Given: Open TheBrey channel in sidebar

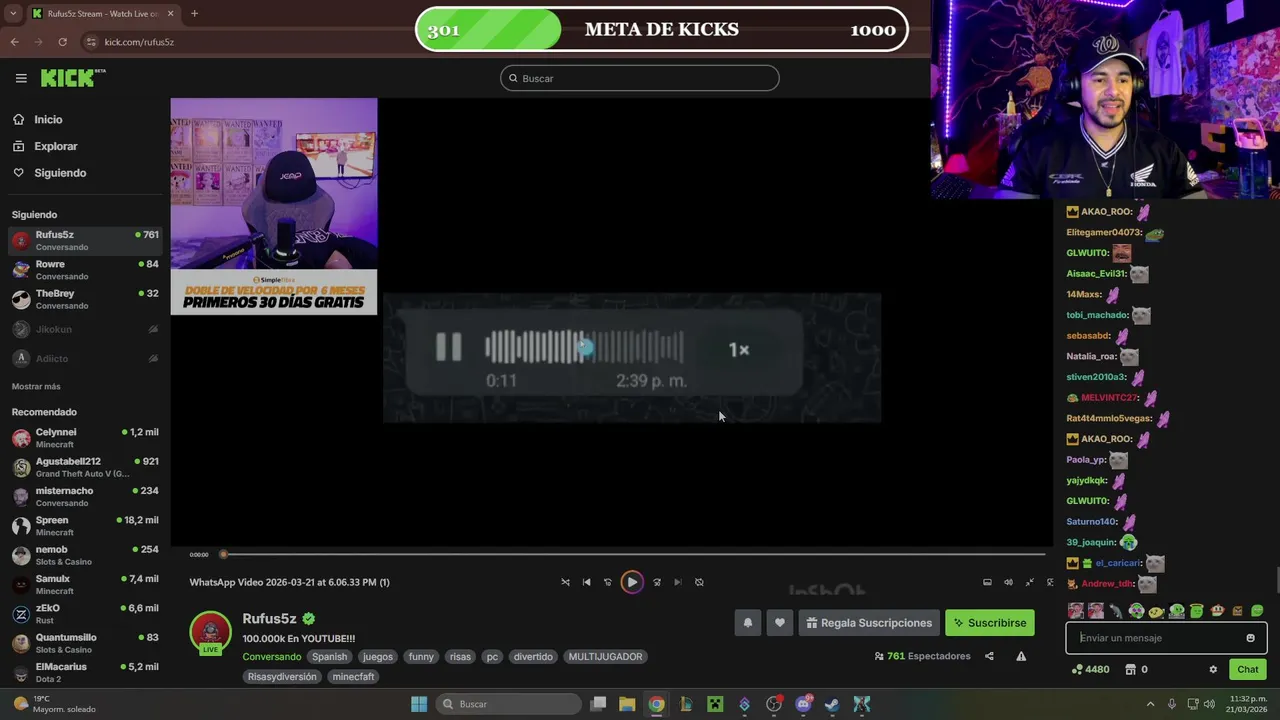Looking at the screenshot, I should click(x=85, y=299).
